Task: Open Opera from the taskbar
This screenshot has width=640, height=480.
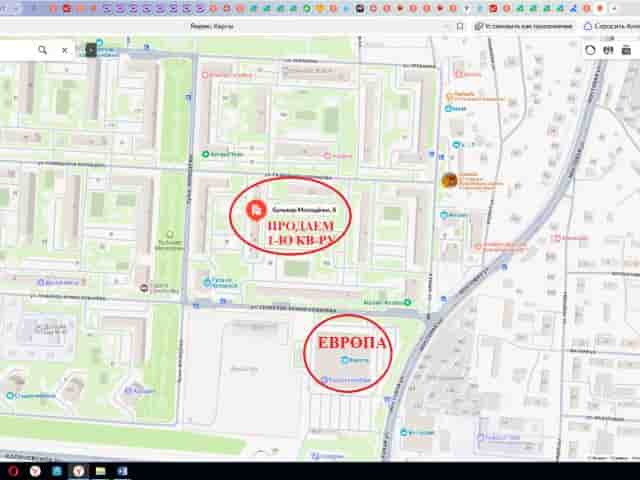Action: click(x=13, y=471)
